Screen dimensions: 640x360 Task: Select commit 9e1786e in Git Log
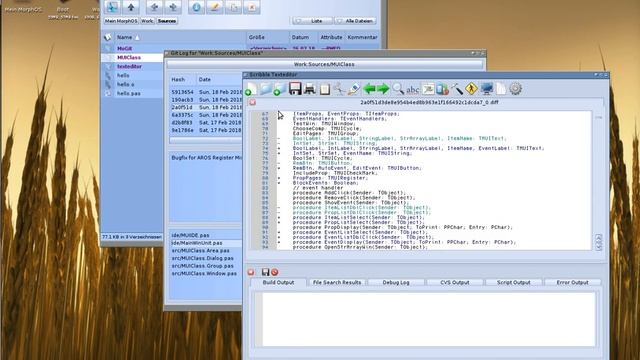click(206, 130)
